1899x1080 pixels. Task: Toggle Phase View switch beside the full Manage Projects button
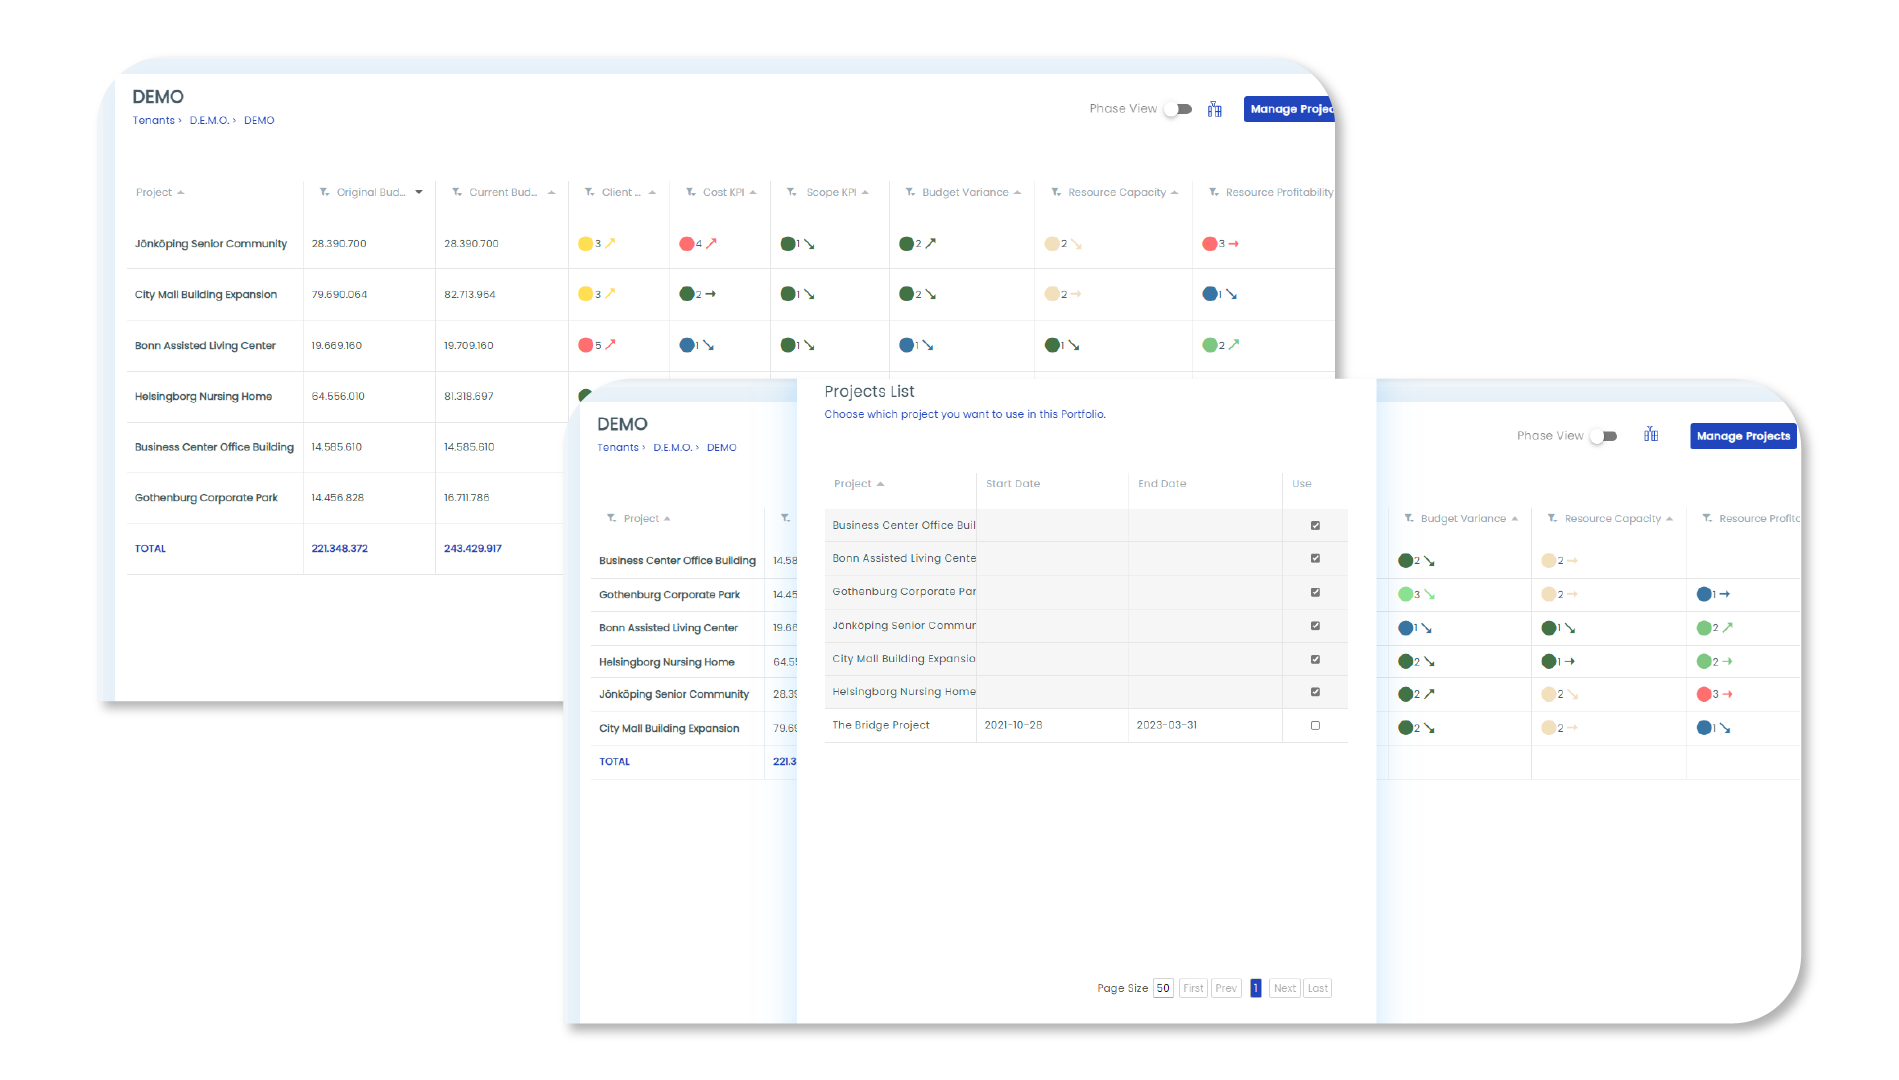click(1605, 436)
